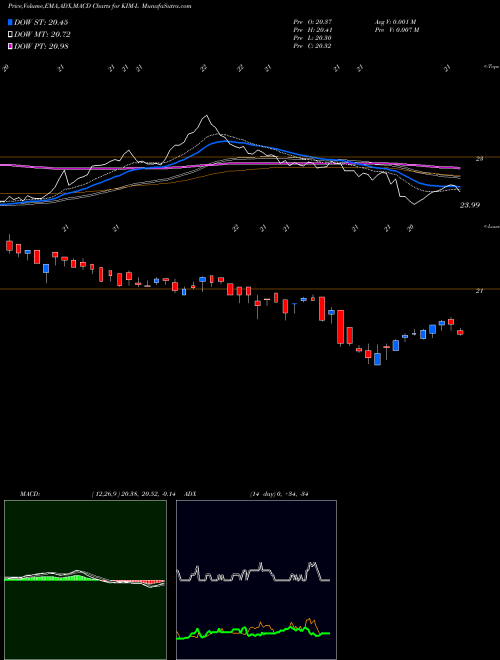The image size is (500, 660).
Task: Click the 'Pre H: 20.41' value
Action: (312, 30)
